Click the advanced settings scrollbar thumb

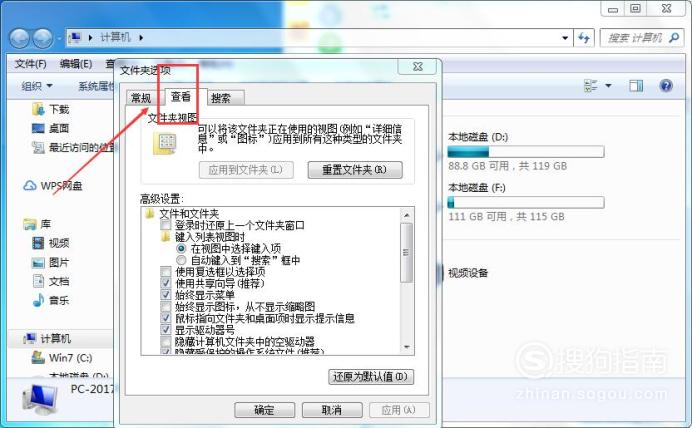click(x=406, y=252)
